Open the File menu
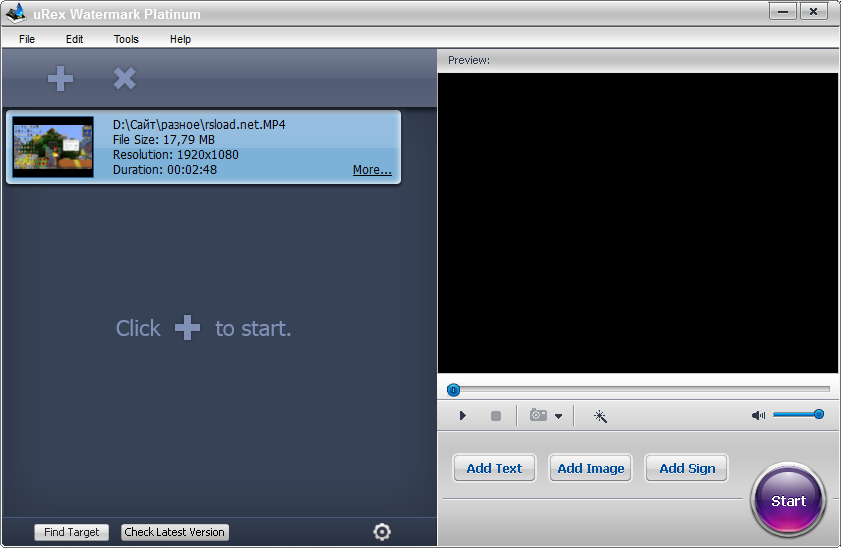 tap(27, 39)
